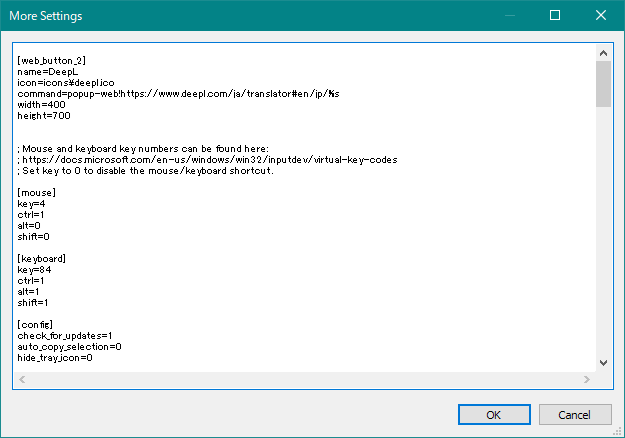
Task: Click the docs.microsoft.com virtual-key-codes URL line
Action: [x=207, y=159]
